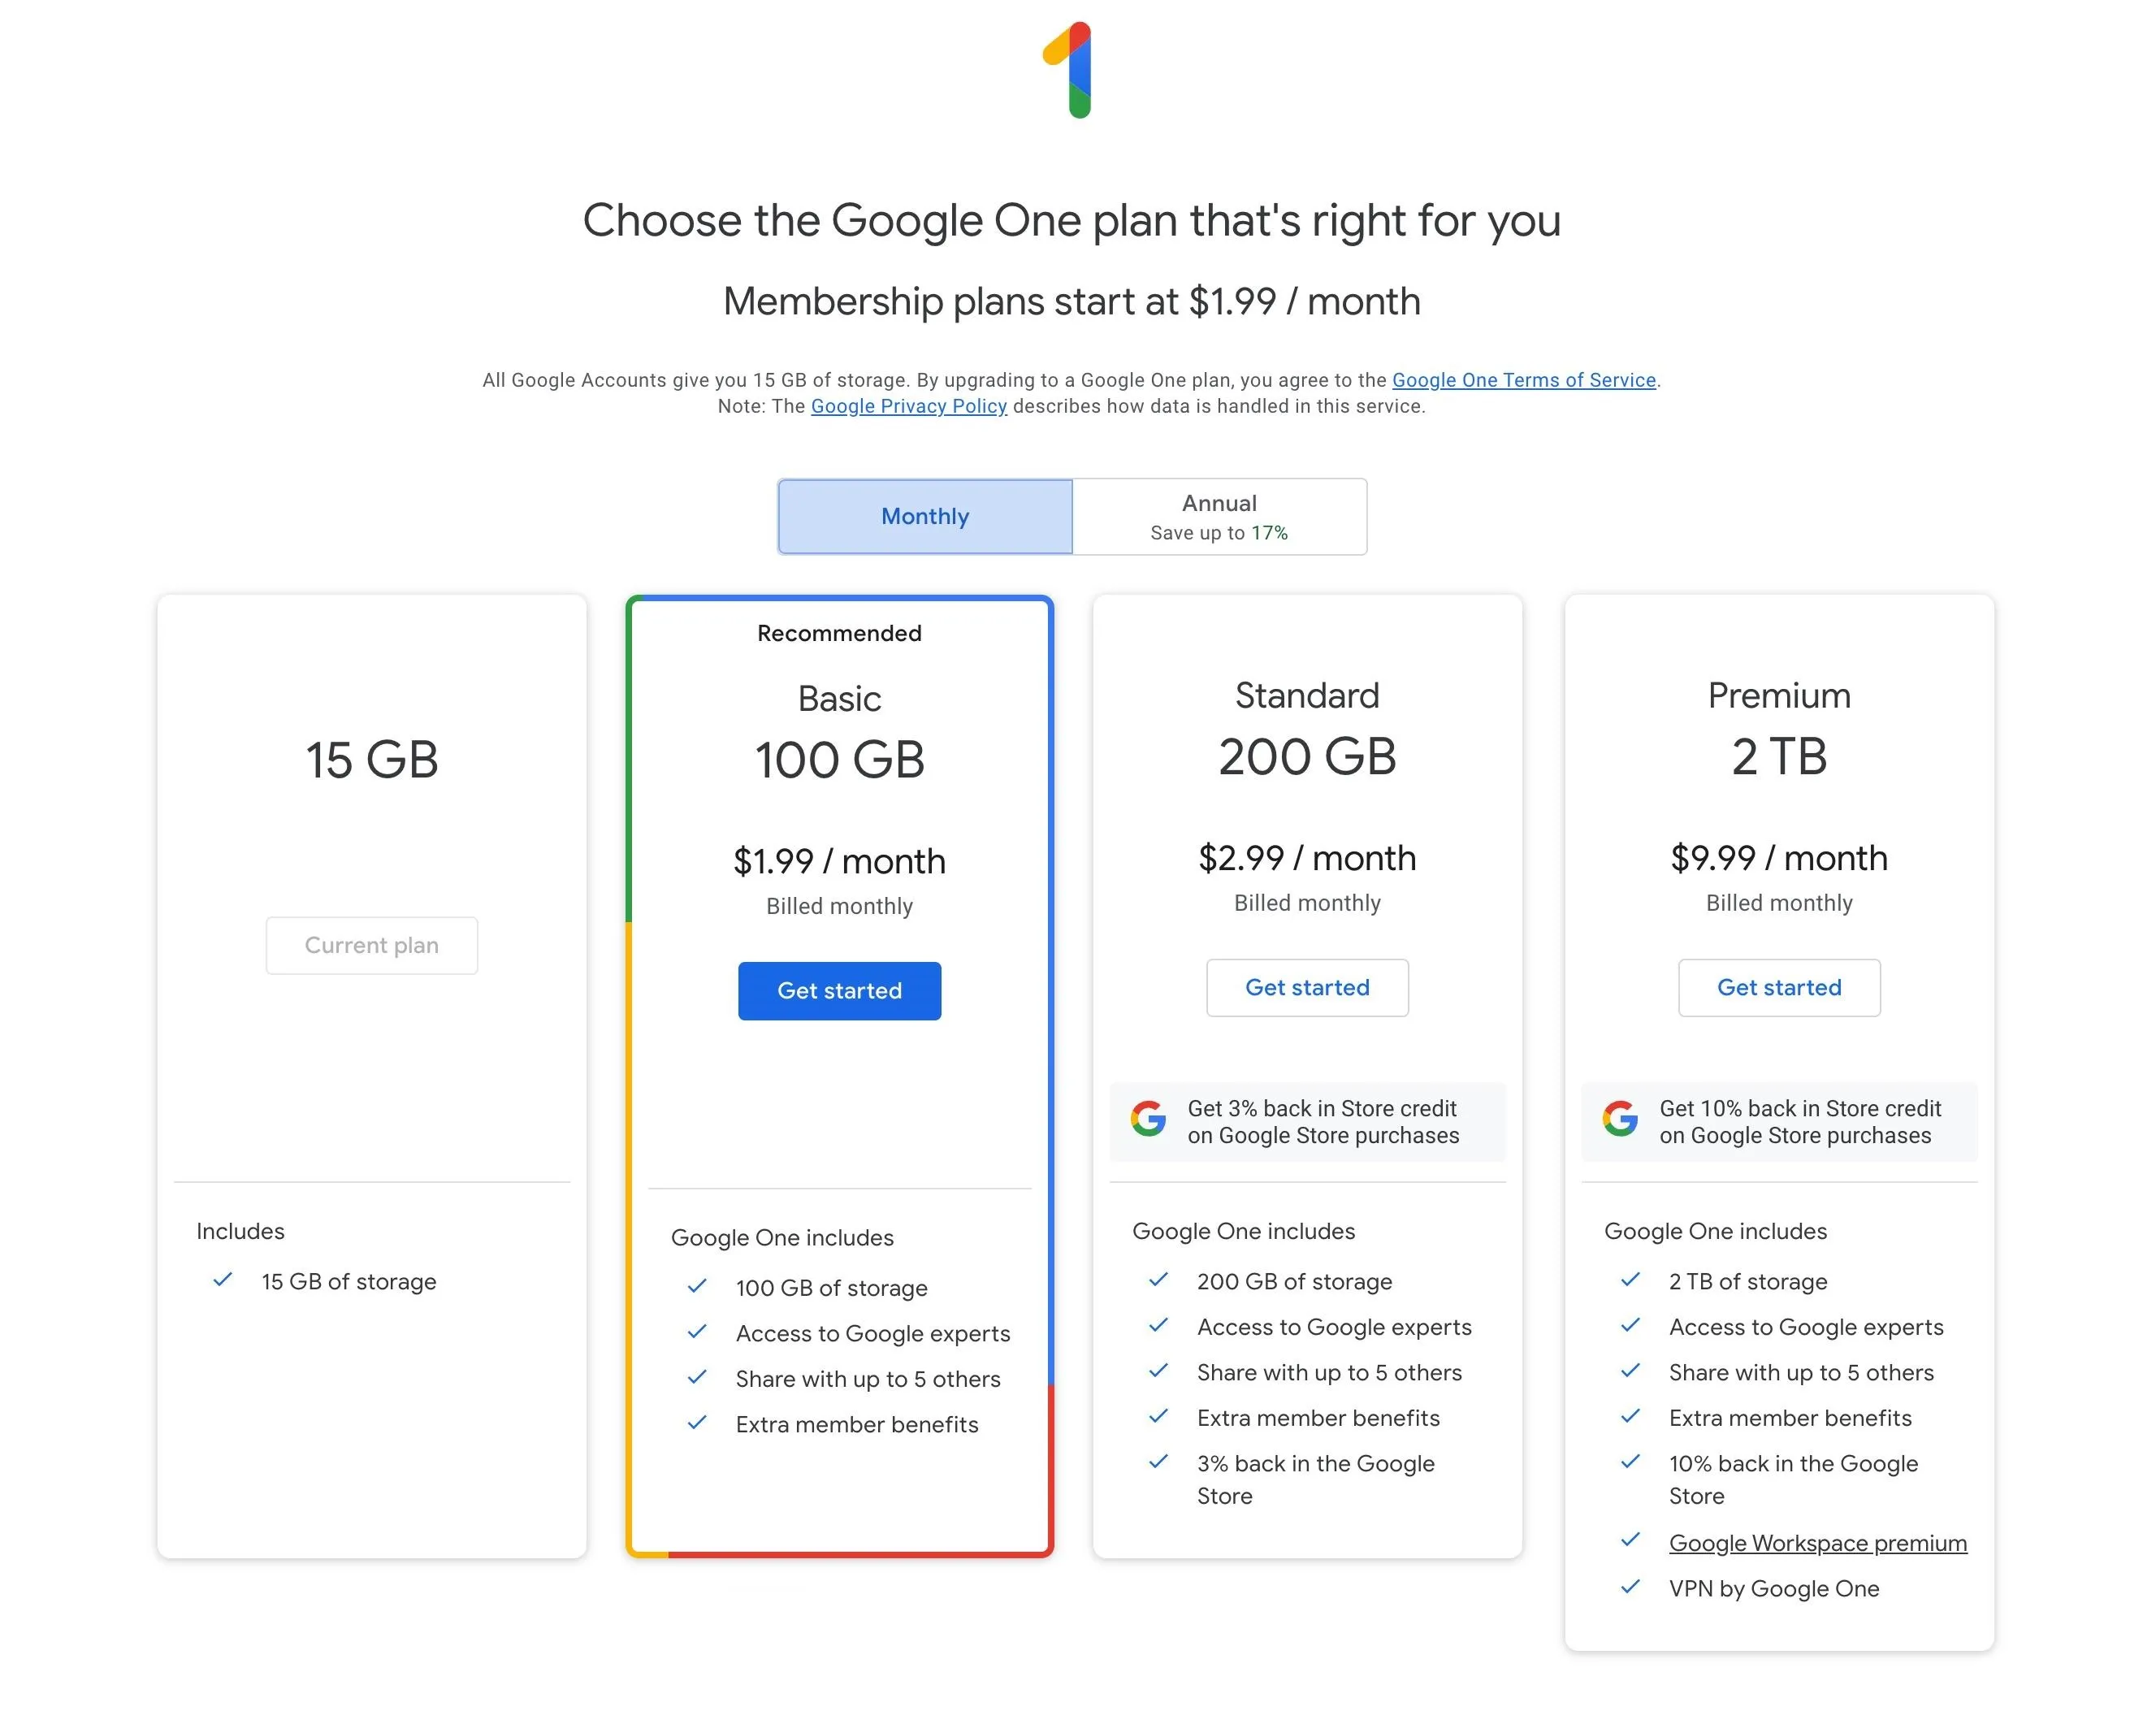Click checkmark beside Google Workspace premium
2156x1711 pixels.
pyautogui.click(x=1631, y=1541)
